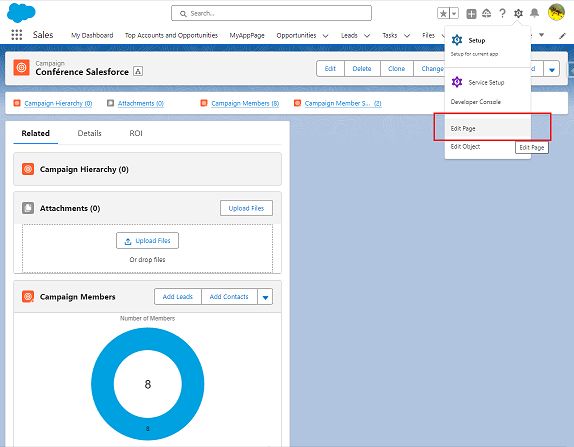Click the Setup gear icon in header
This screenshot has height=447, width=574.
[x=518, y=14]
